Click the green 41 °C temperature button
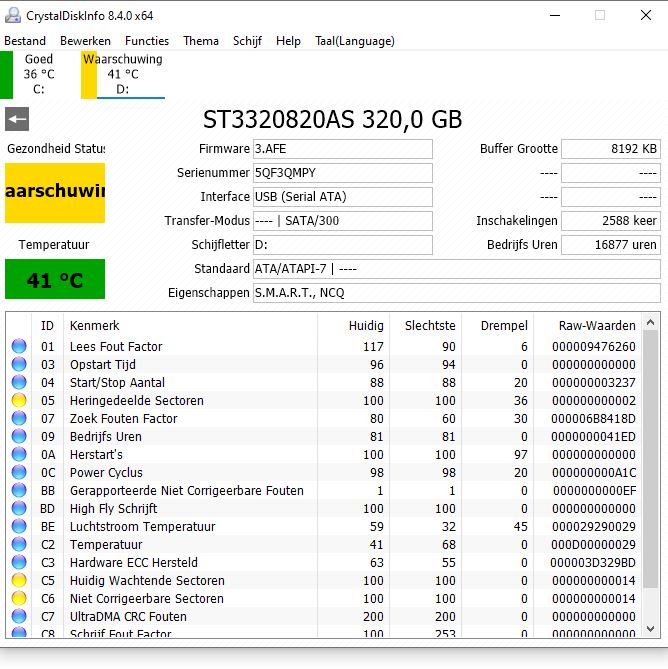The height and width of the screenshot is (669, 668). tap(55, 279)
